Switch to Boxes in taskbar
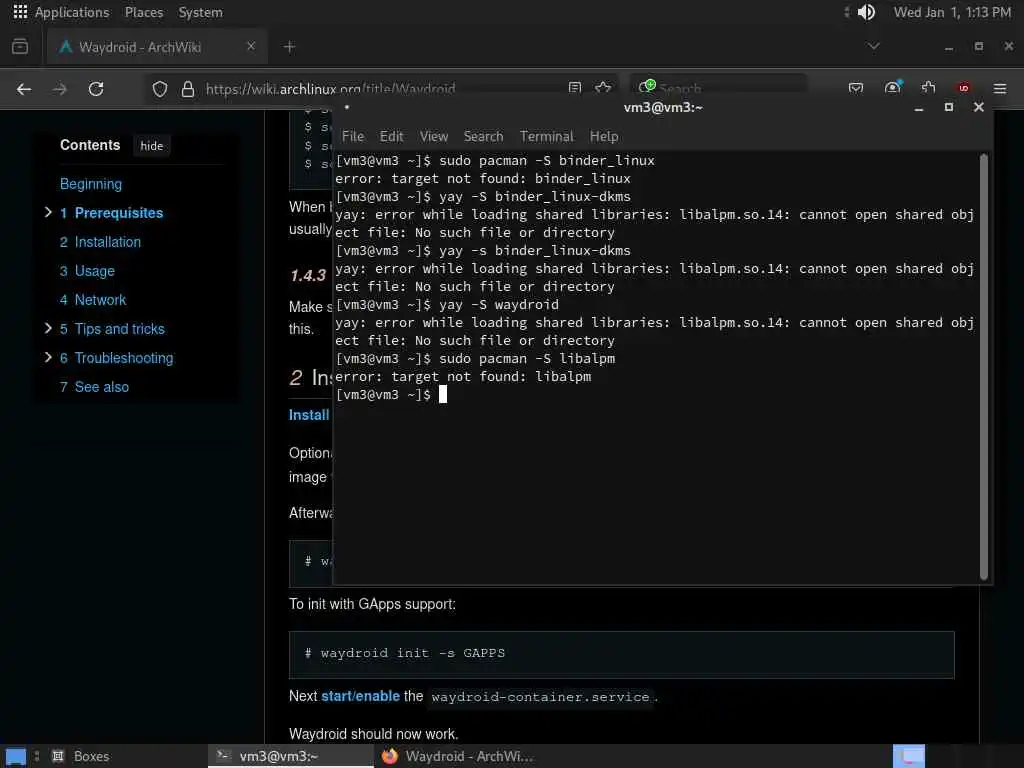The image size is (1024, 768). 81,756
